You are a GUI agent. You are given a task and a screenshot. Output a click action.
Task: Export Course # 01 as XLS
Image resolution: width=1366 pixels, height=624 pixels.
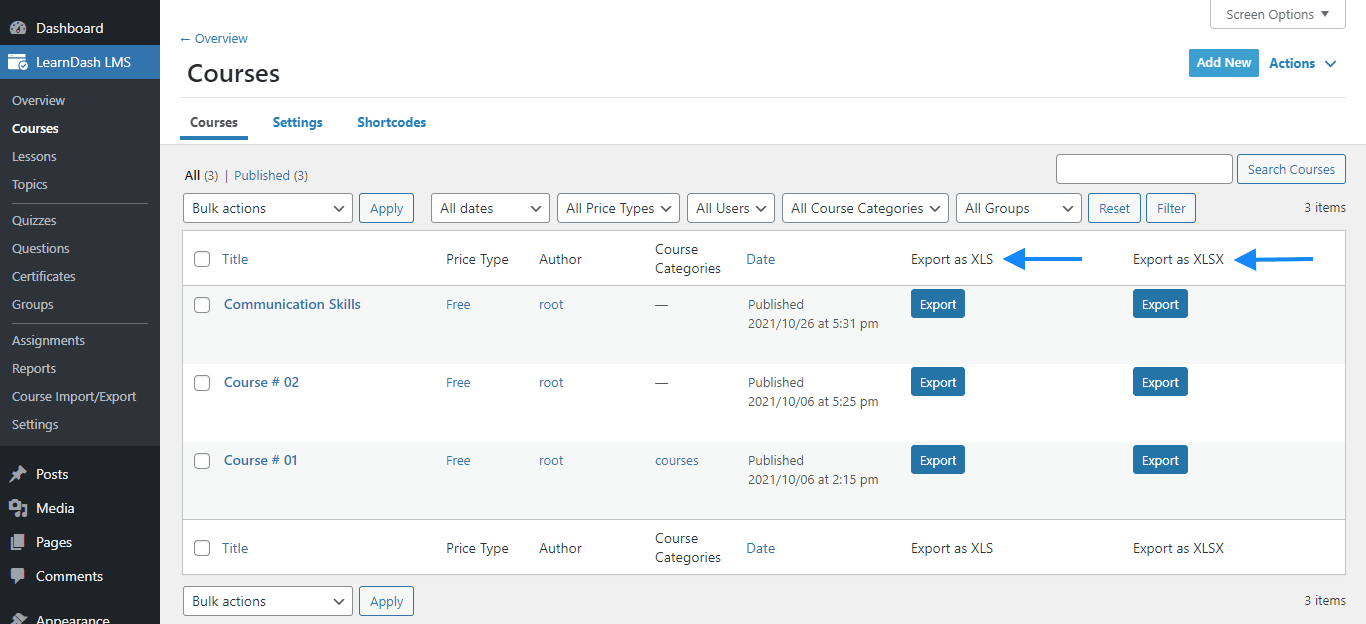(x=938, y=460)
